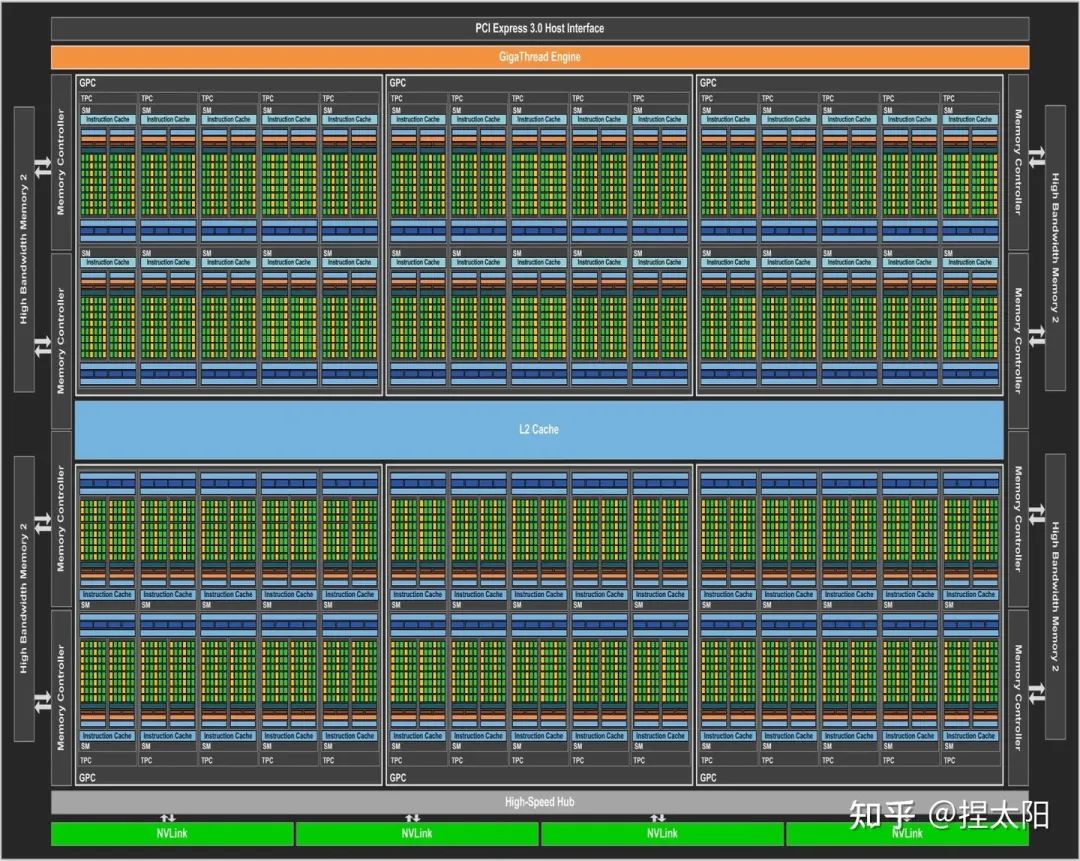Select the second Memory Controller on right side

[1018, 341]
